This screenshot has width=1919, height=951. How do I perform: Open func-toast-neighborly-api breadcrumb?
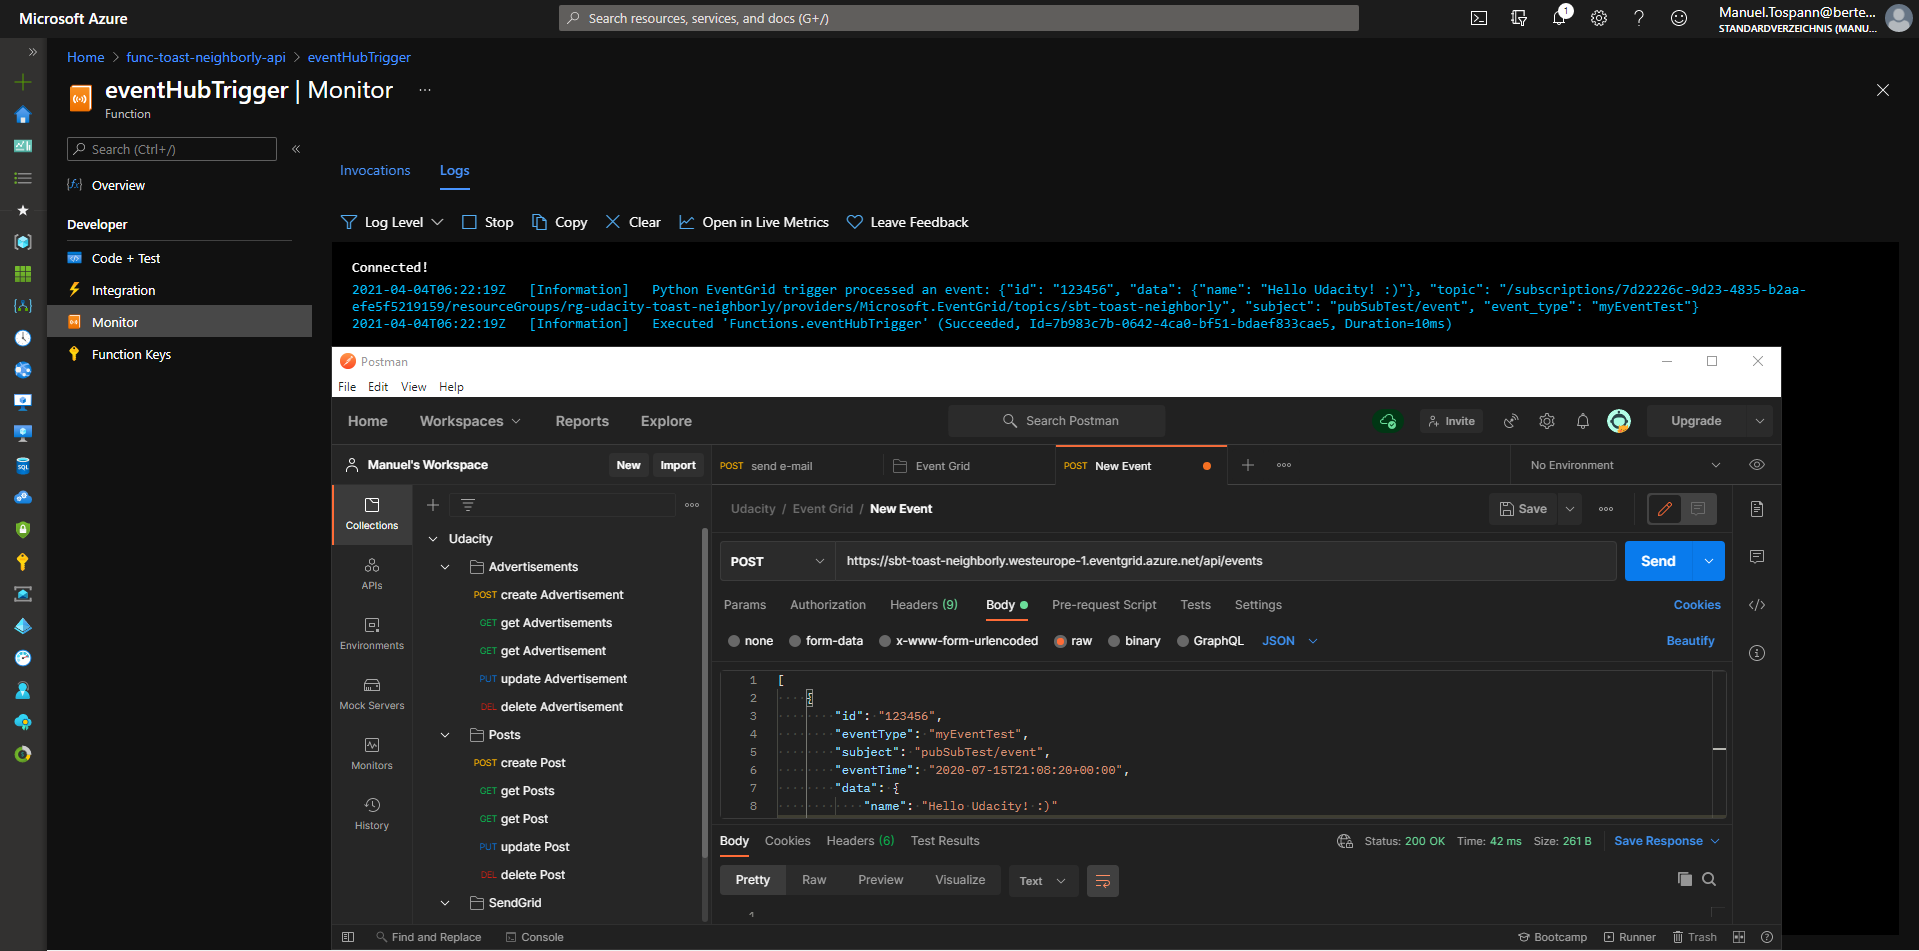206,57
